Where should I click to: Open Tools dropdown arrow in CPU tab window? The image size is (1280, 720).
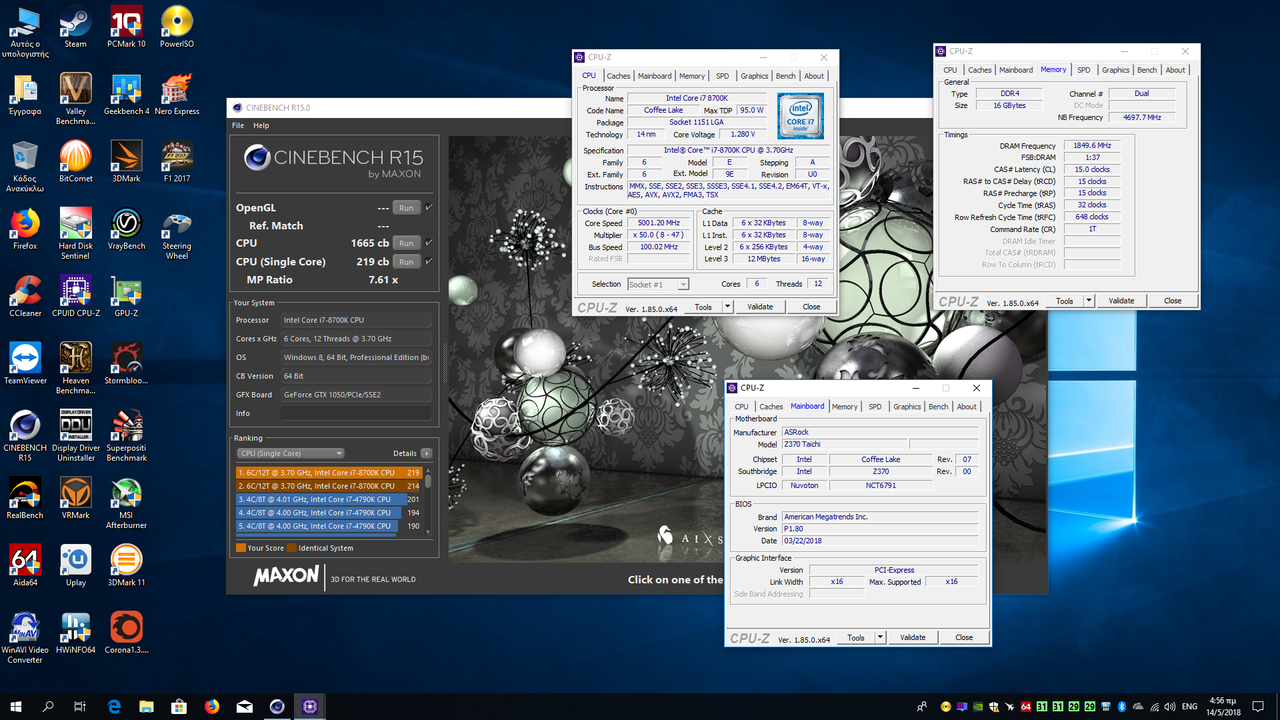727,307
